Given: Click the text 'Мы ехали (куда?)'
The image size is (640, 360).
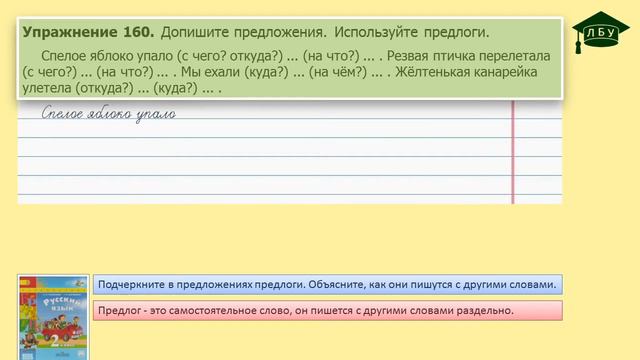Looking at the screenshot, I should coord(235,72).
